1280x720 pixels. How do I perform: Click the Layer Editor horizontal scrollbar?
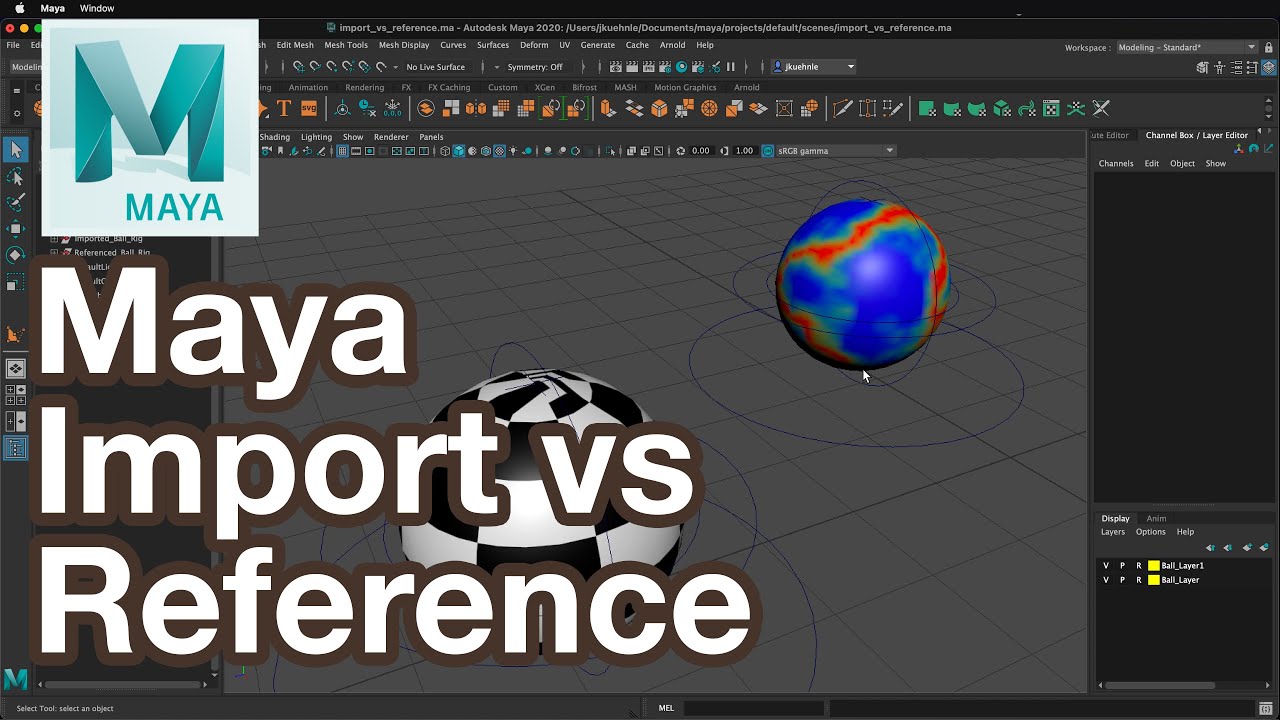pyautogui.click(x=1161, y=685)
